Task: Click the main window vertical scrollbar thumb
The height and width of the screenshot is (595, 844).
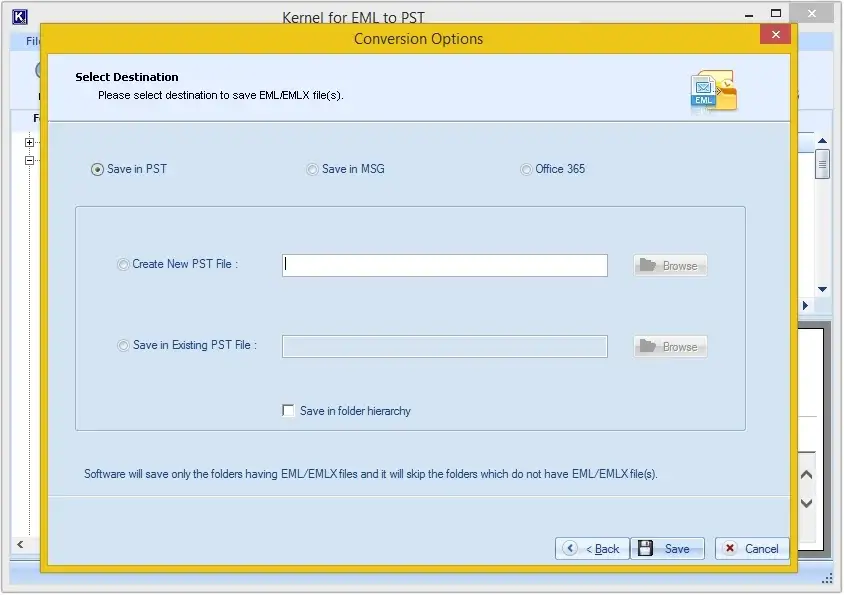Action: [822, 165]
